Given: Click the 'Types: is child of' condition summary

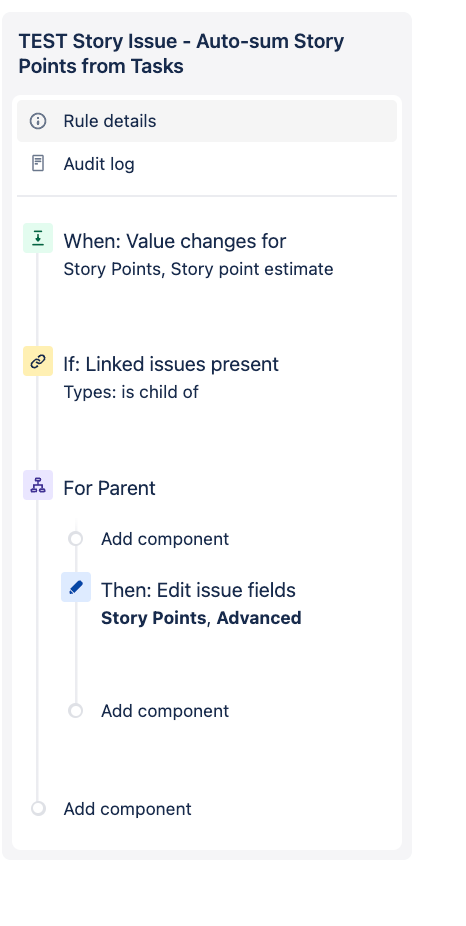Looking at the screenshot, I should (x=131, y=392).
